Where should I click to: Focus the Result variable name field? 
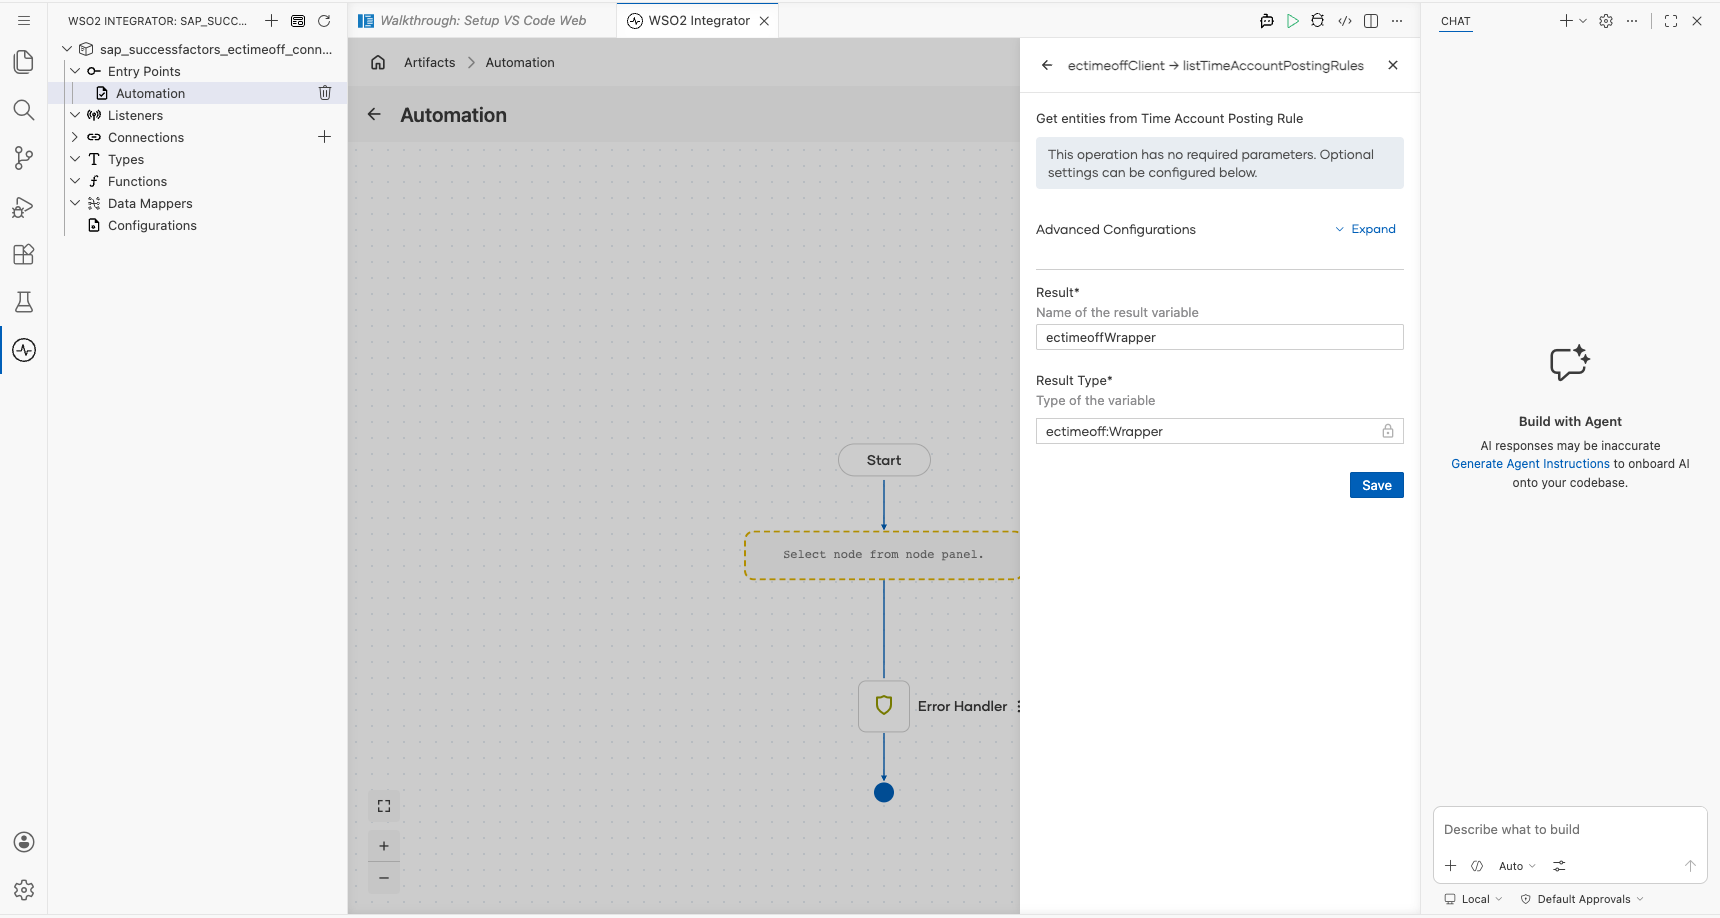tap(1220, 337)
